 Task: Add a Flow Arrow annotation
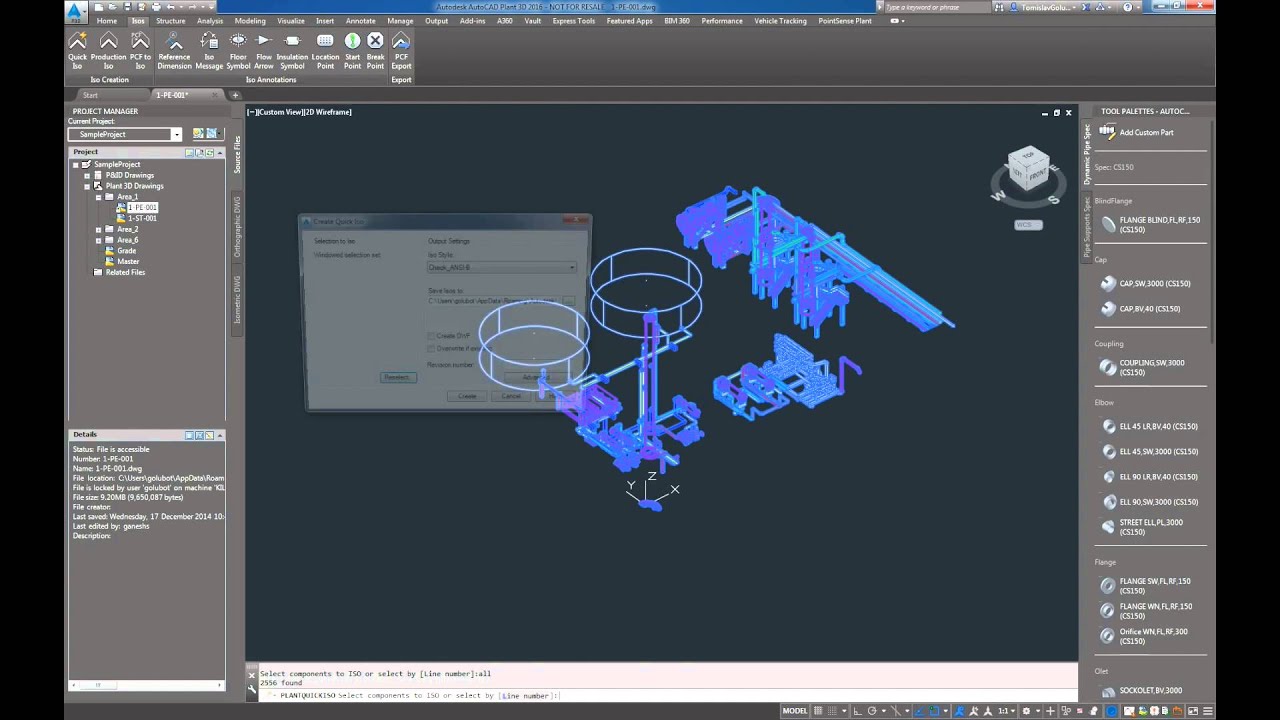click(x=264, y=50)
